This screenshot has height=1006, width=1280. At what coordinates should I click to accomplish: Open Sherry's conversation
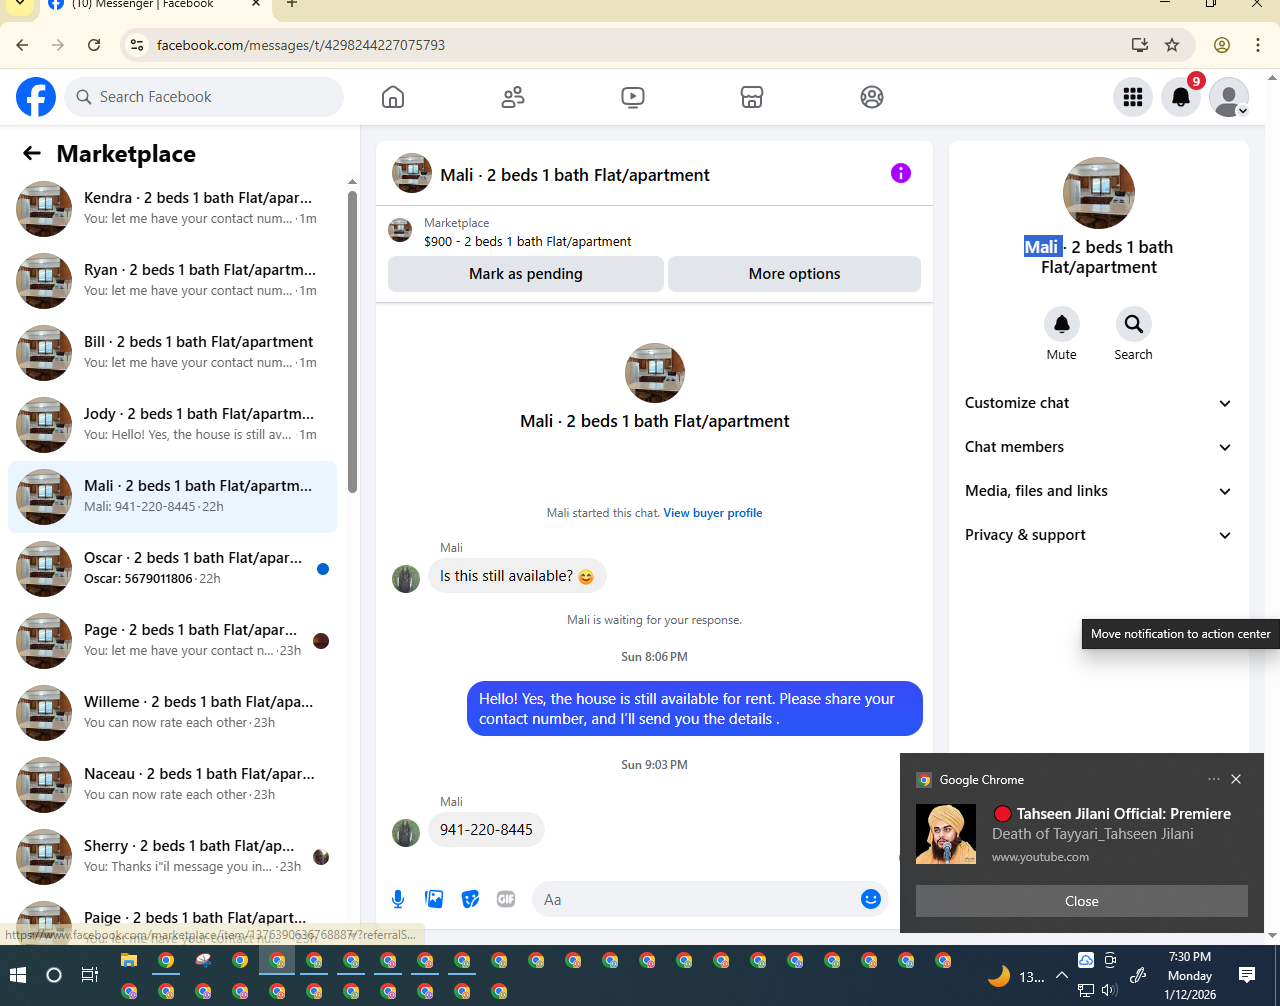click(172, 857)
